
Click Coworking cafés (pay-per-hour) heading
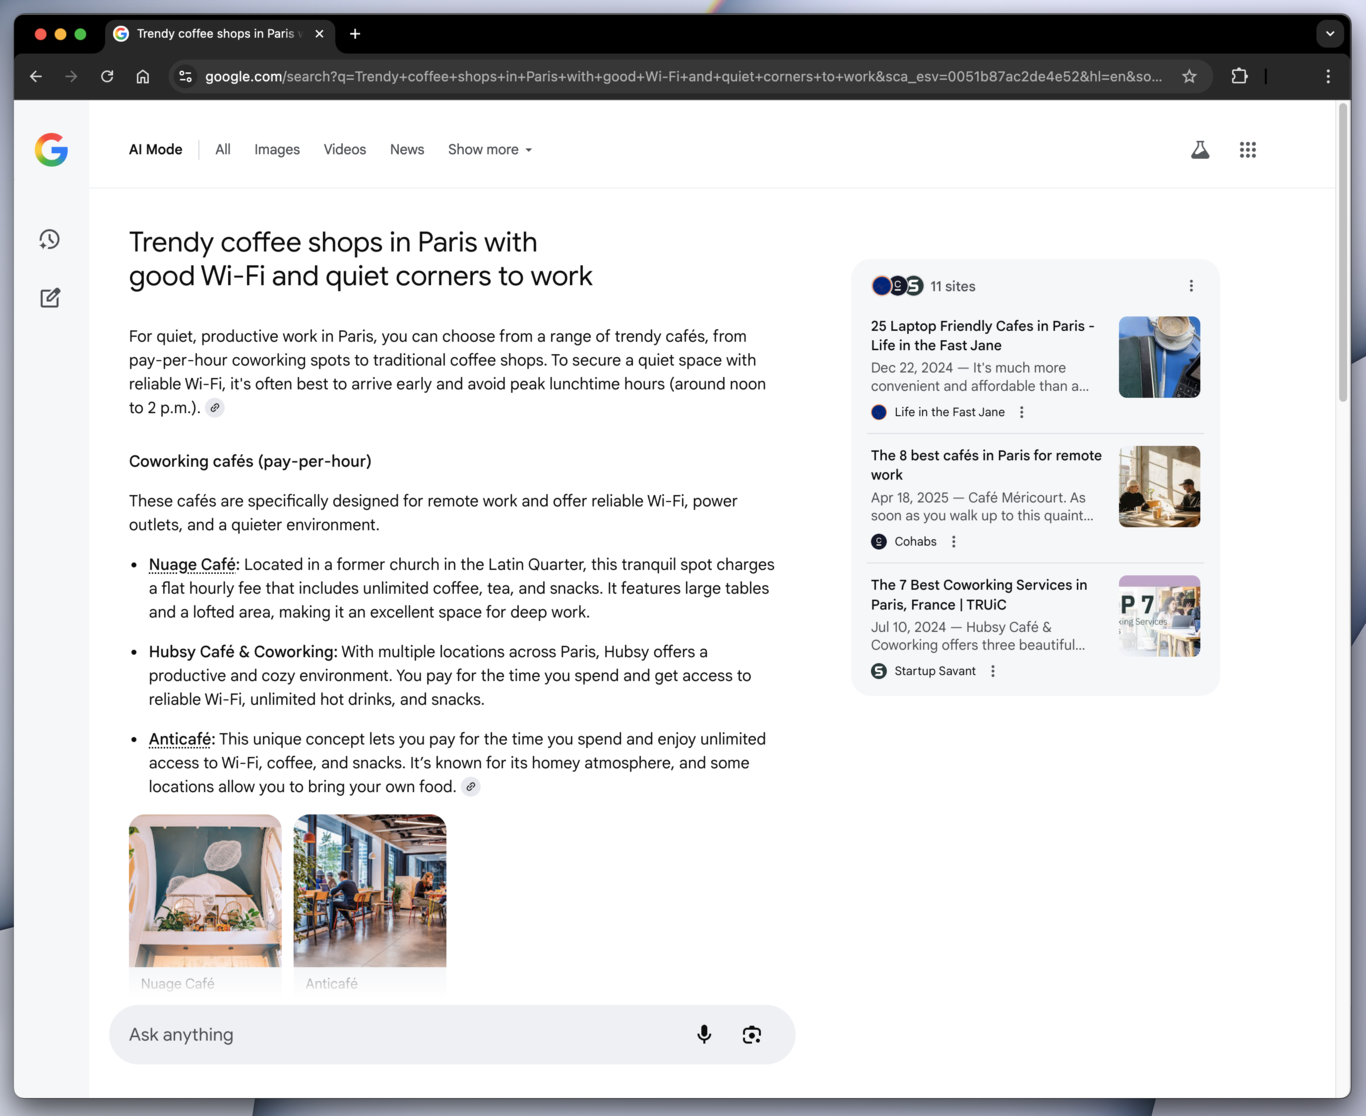pyautogui.click(x=250, y=462)
